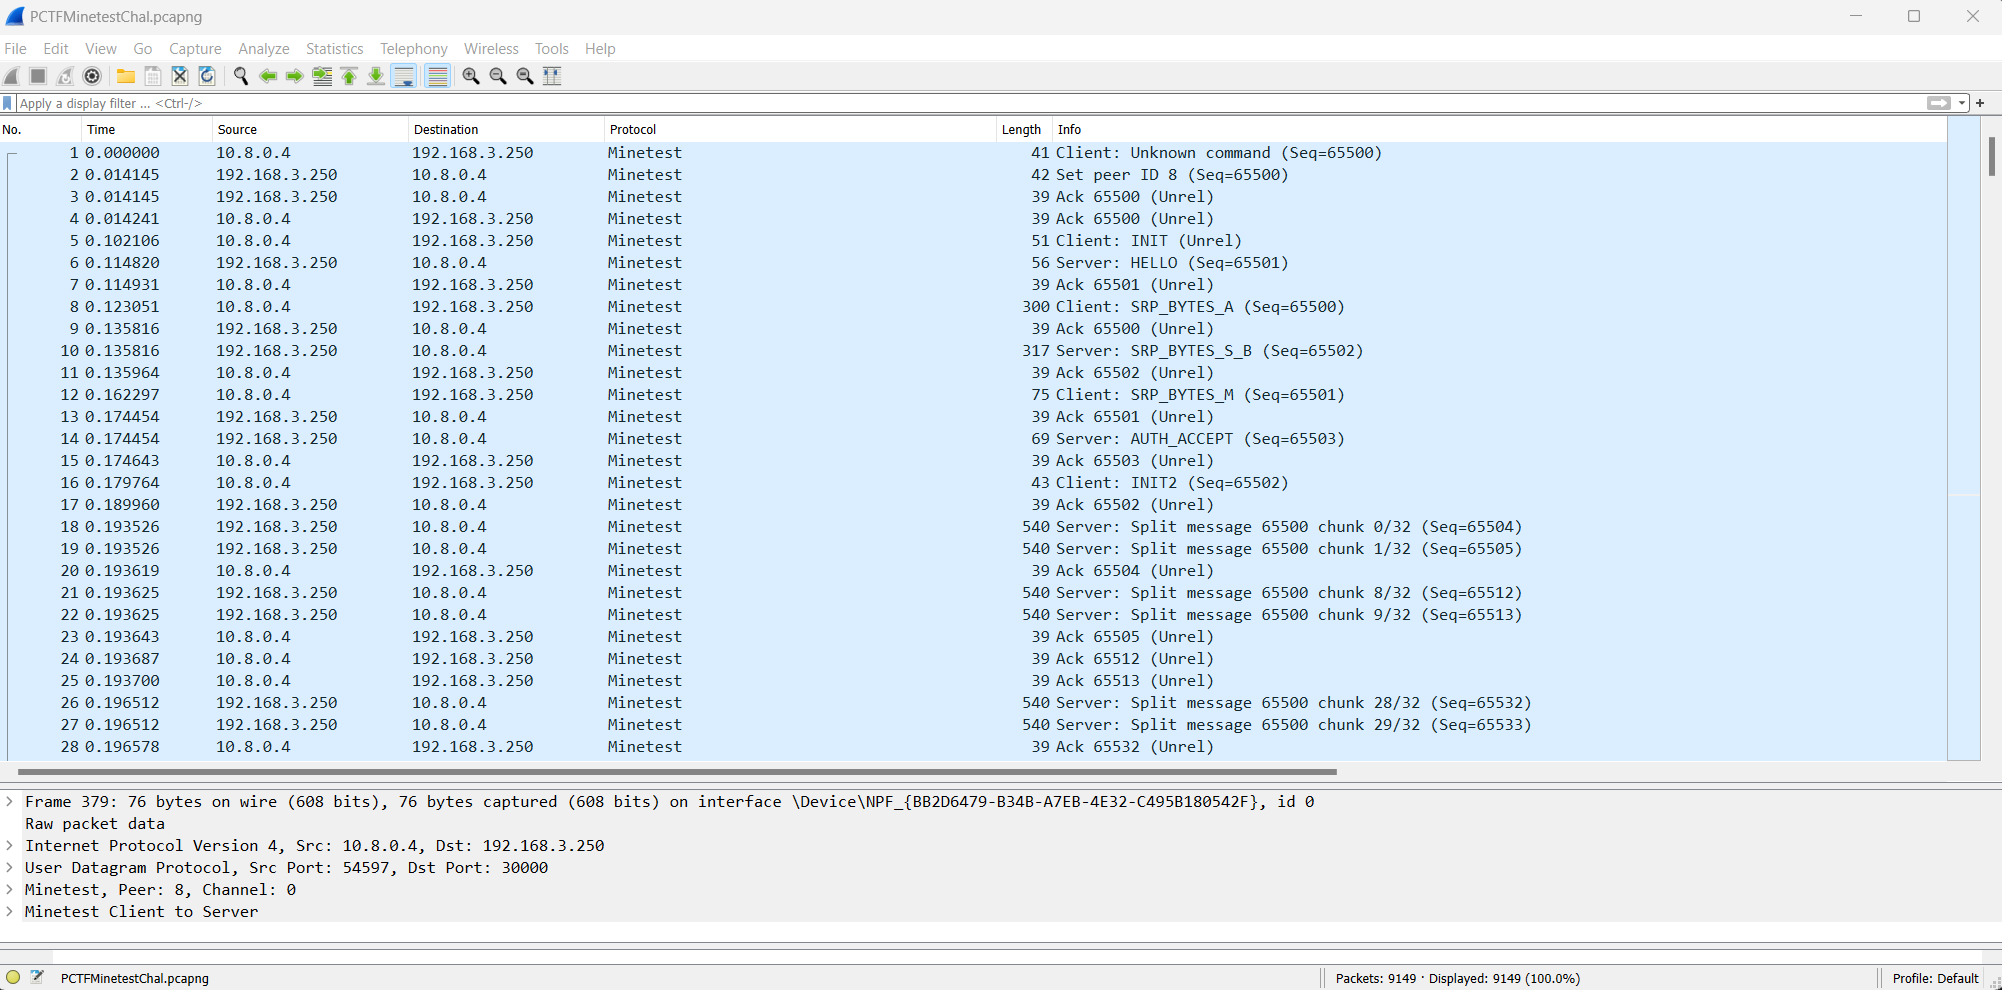Click the stop capture square icon

tap(38, 76)
